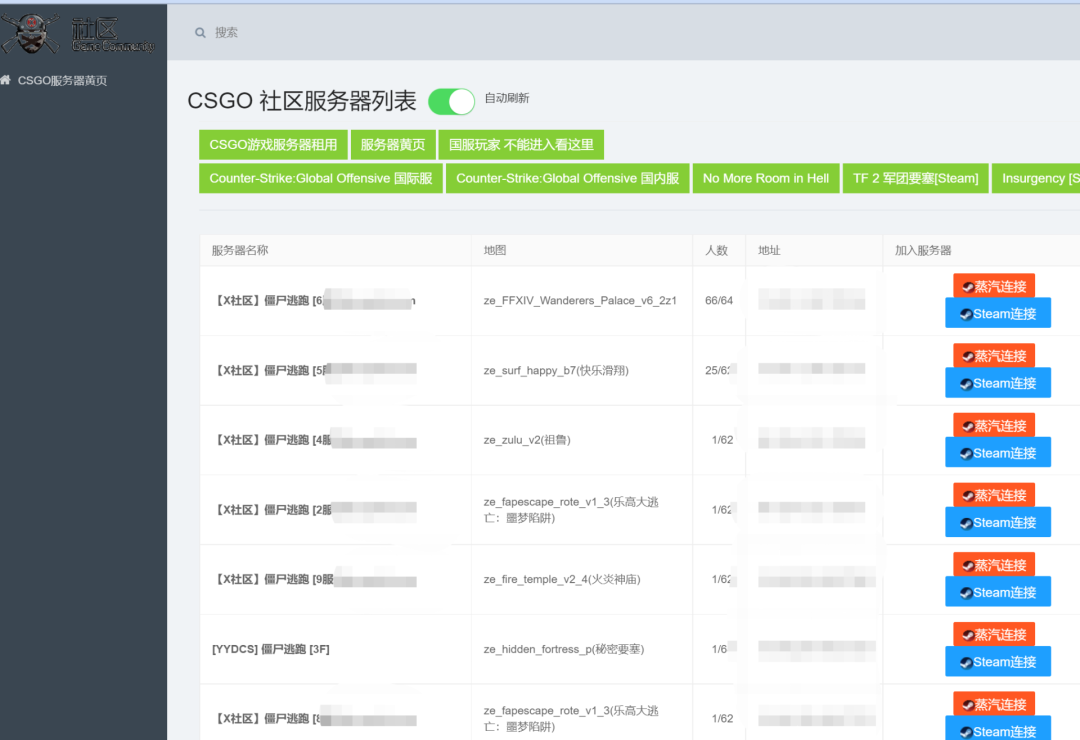Viewport: 1080px width, 740px height.
Task: Click the page title CSGO 社区服务器列表
Action: click(x=302, y=101)
